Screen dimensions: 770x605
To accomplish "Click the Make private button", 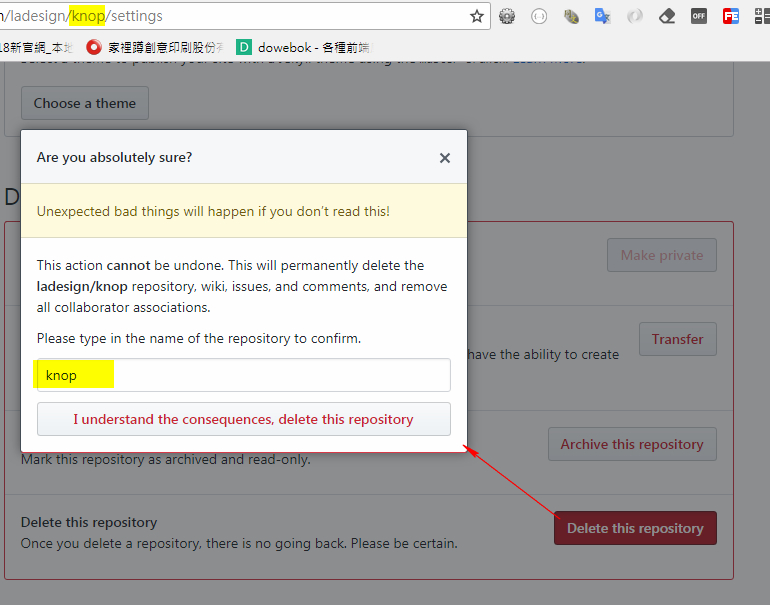I will click(x=661, y=255).
